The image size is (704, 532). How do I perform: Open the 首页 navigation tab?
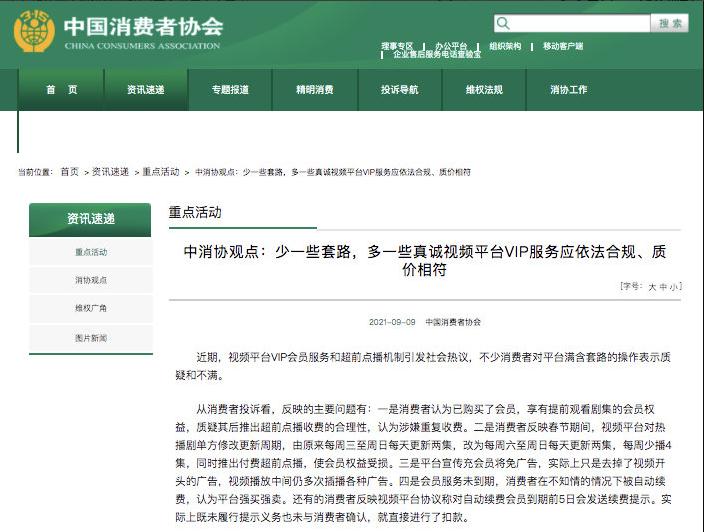pyautogui.click(x=62, y=90)
